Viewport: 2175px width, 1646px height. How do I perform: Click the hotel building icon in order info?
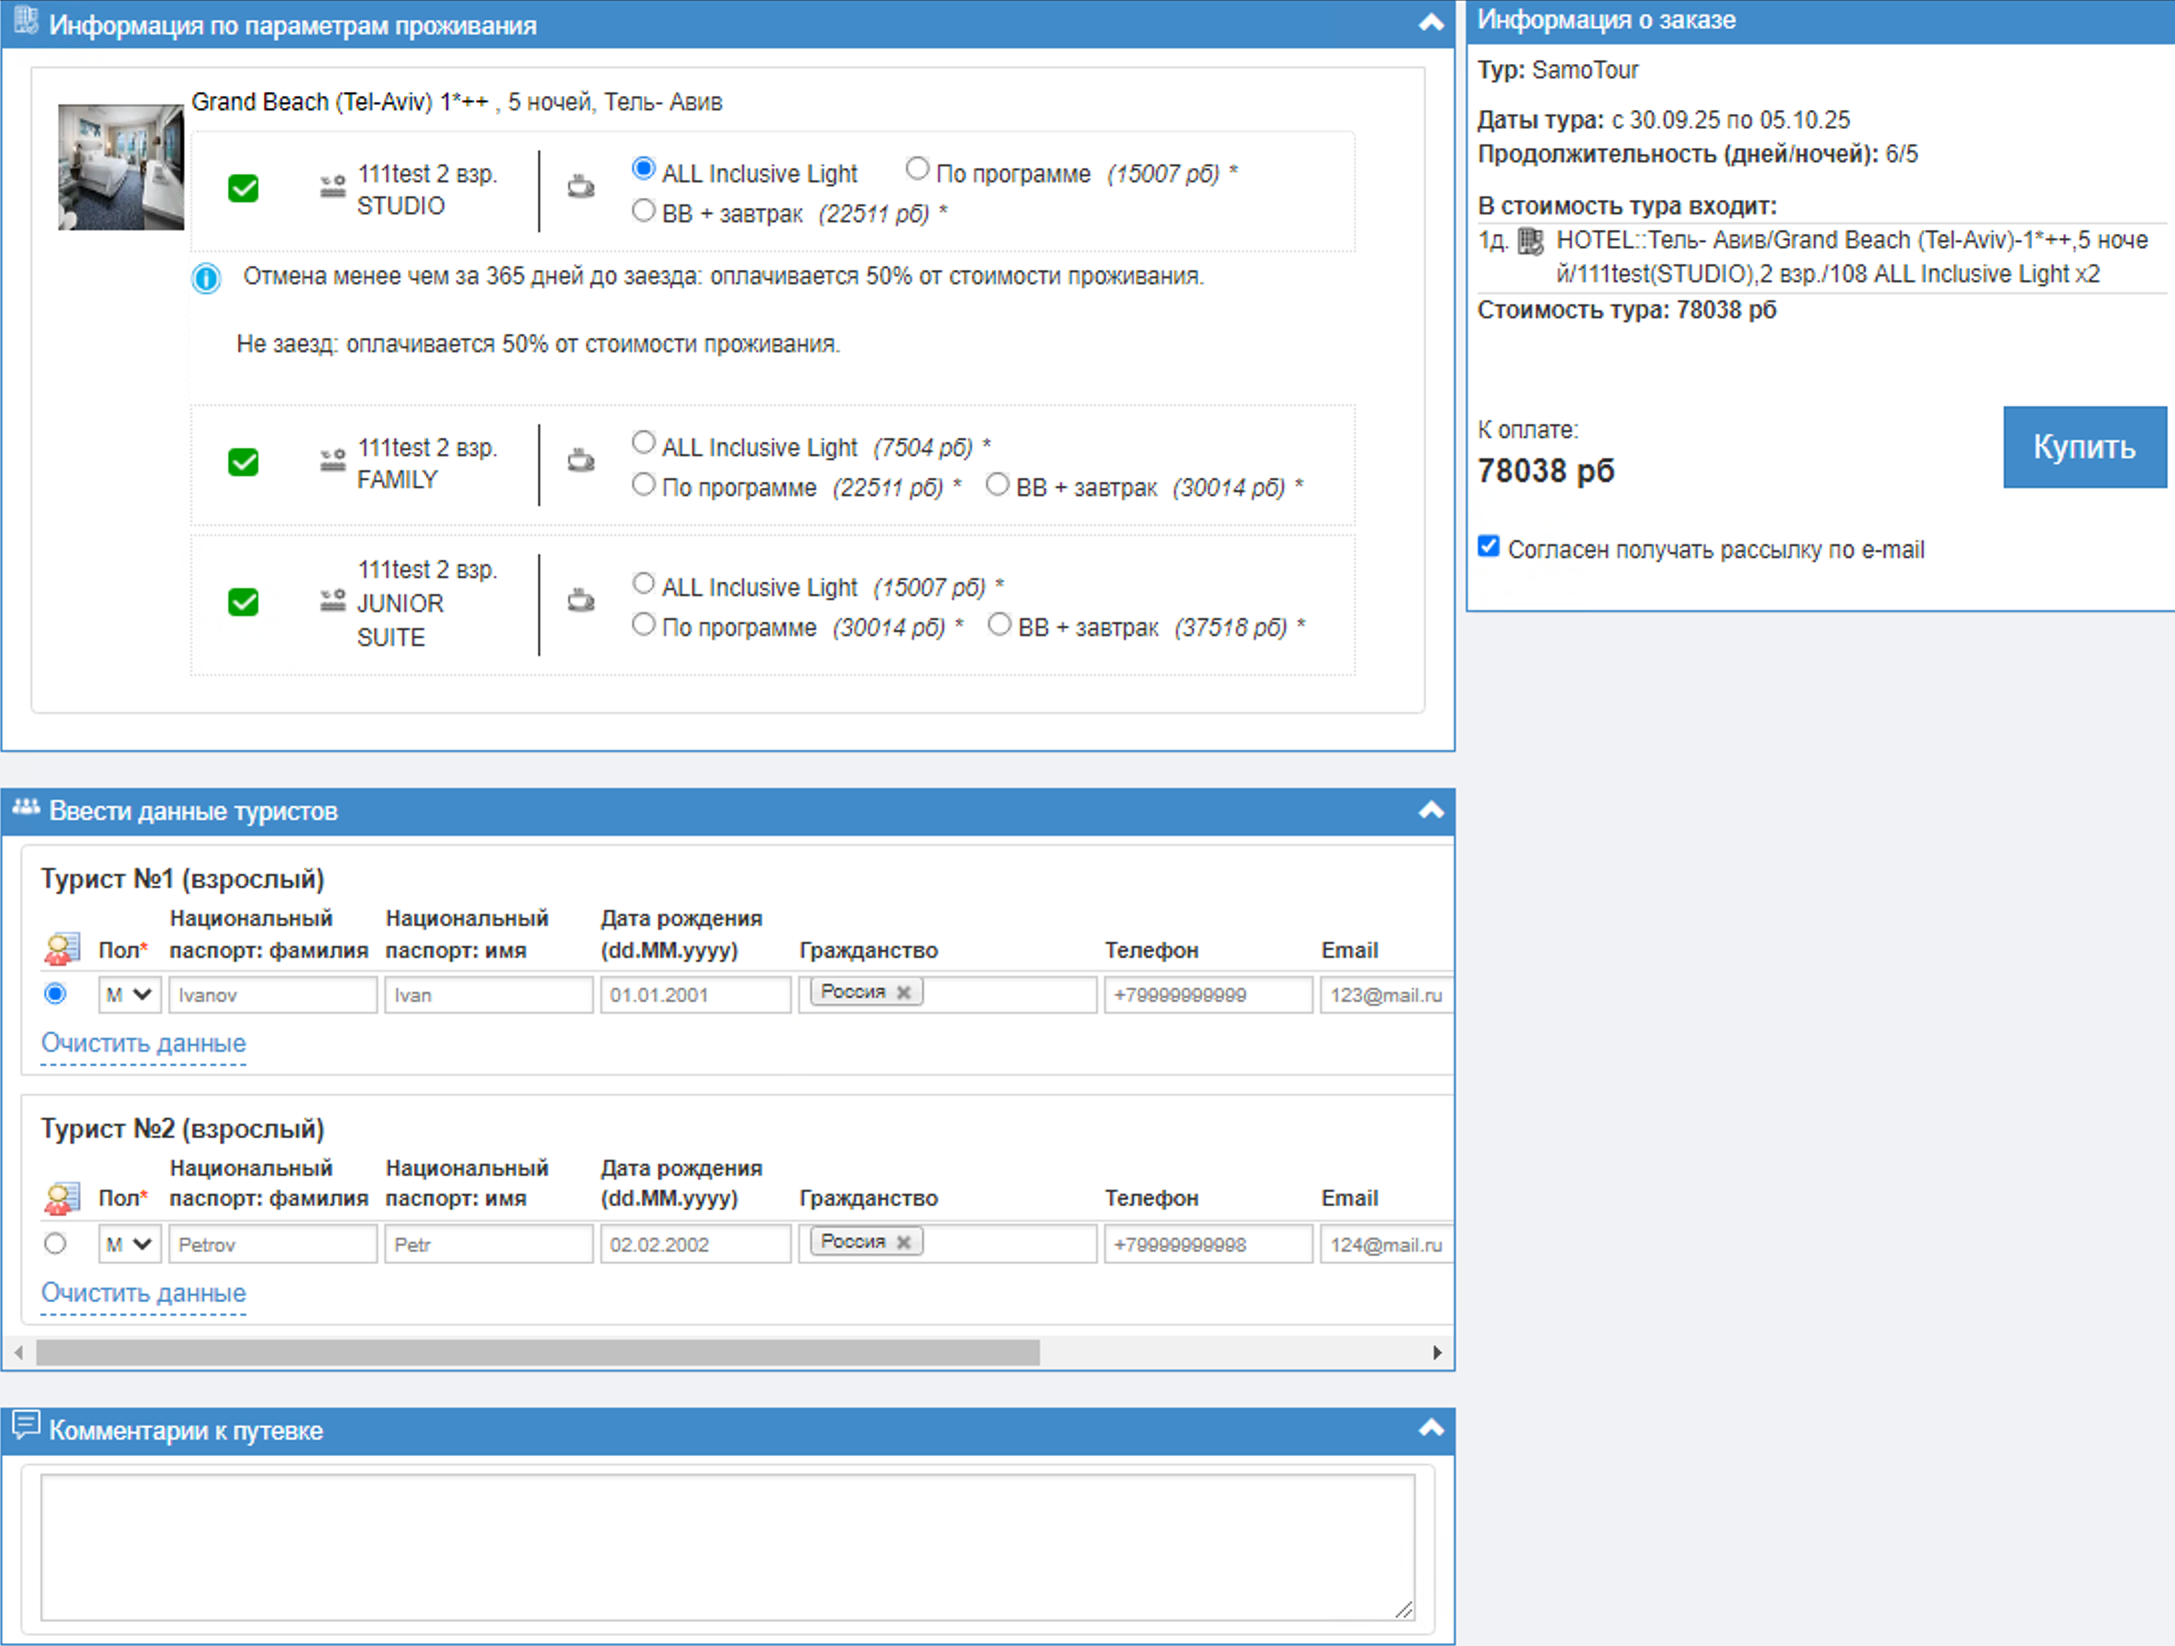[x=1530, y=241]
